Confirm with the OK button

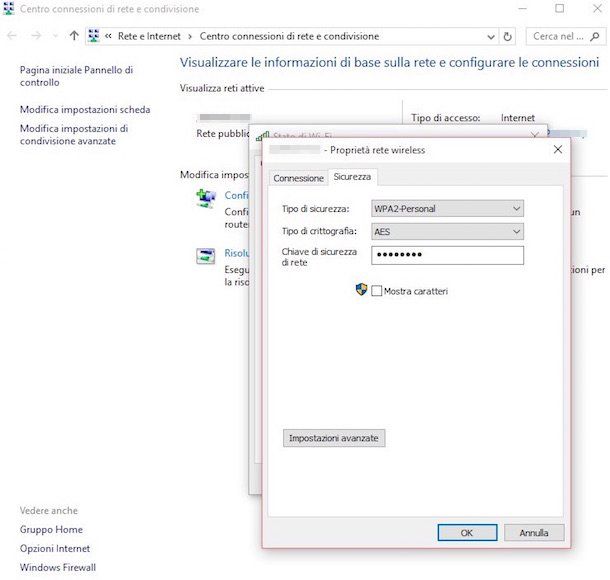466,533
